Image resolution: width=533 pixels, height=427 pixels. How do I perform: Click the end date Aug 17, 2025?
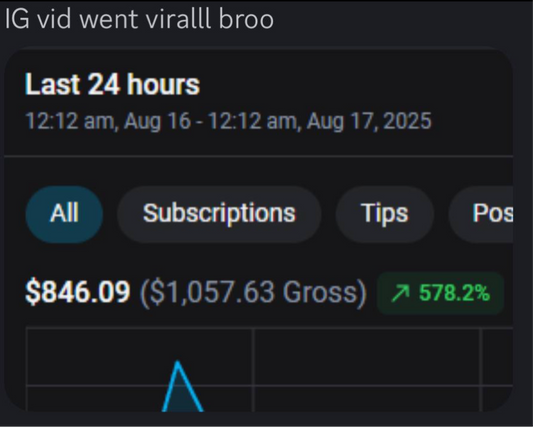pyautogui.click(x=369, y=121)
